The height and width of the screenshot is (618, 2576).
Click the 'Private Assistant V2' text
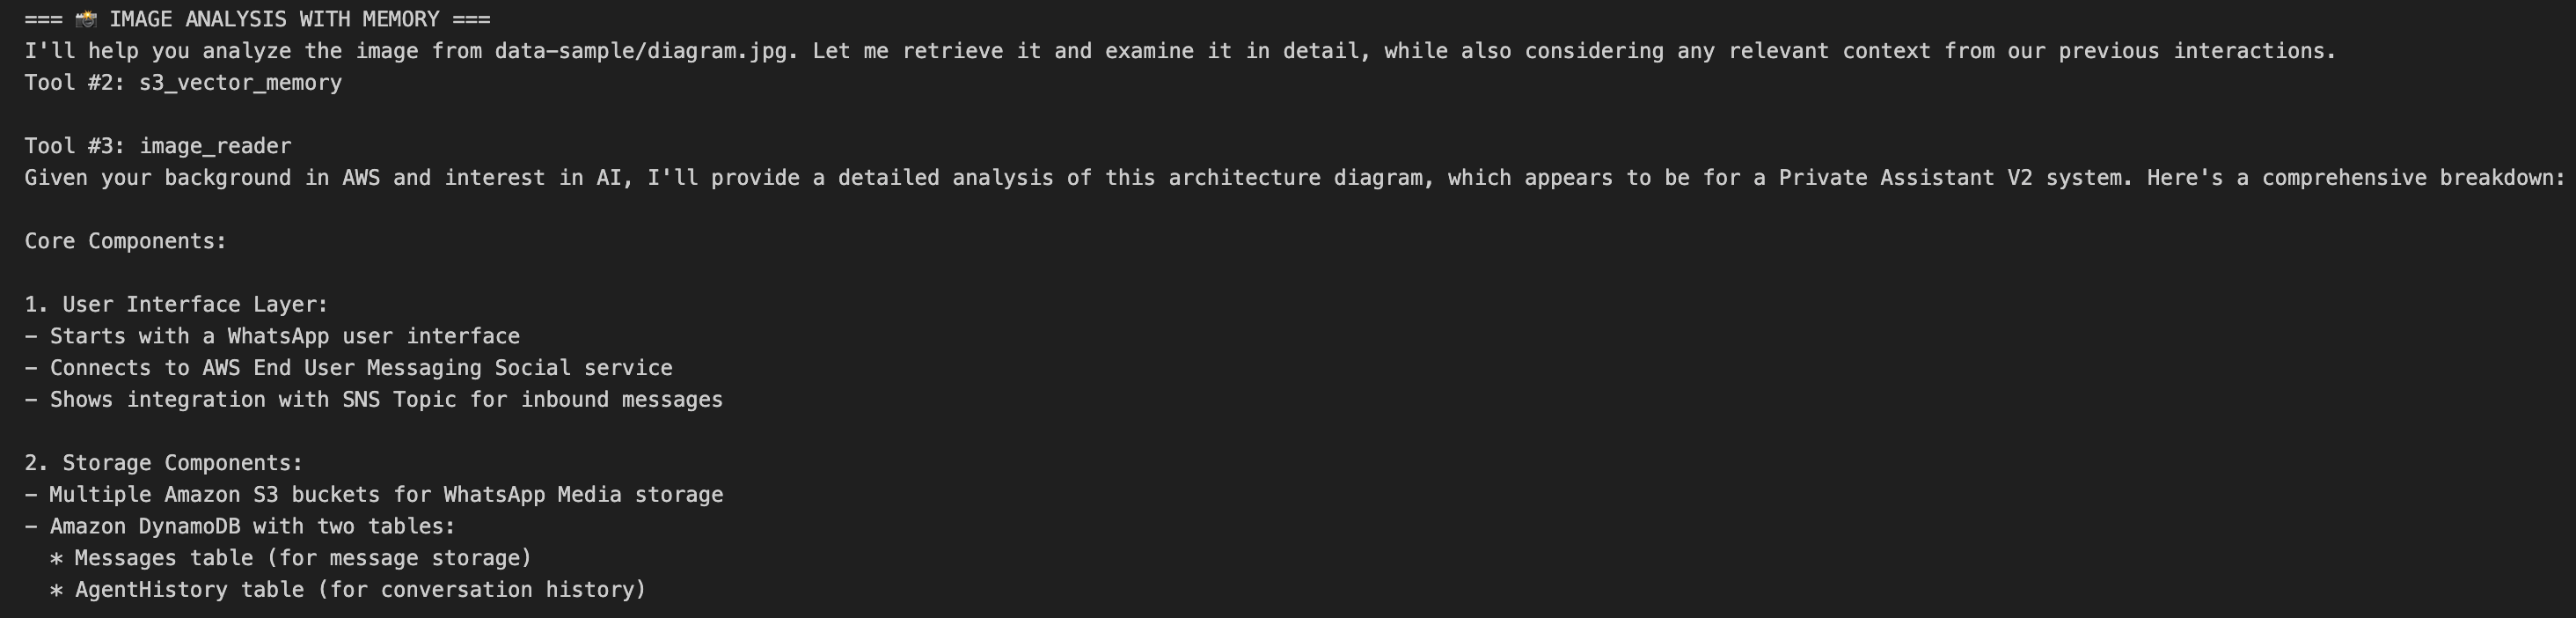click(x=1905, y=178)
